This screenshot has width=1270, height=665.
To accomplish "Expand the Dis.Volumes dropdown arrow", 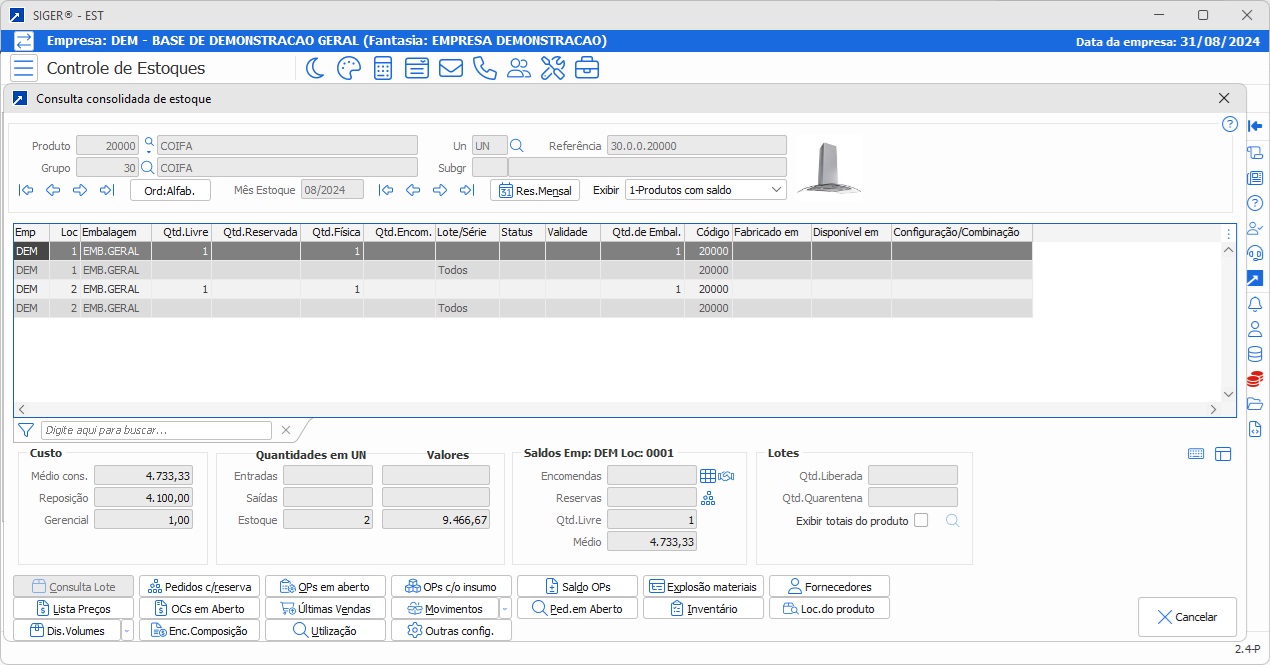I will tap(127, 631).
